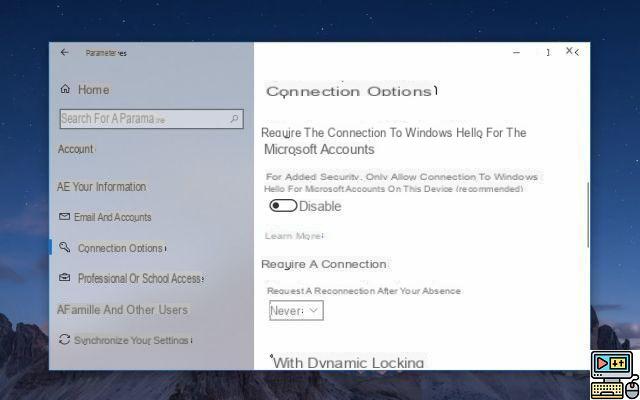Click the back arrow in Parameters window

point(64,52)
